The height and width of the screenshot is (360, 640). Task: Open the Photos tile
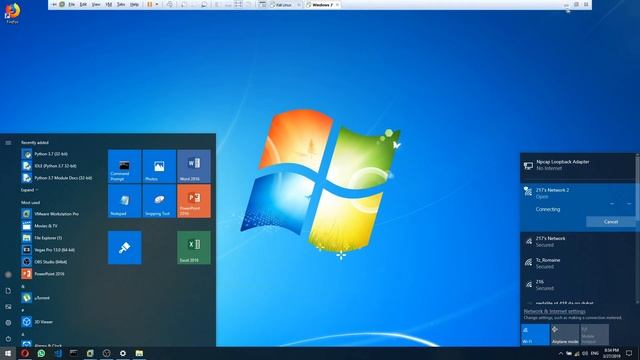159,166
